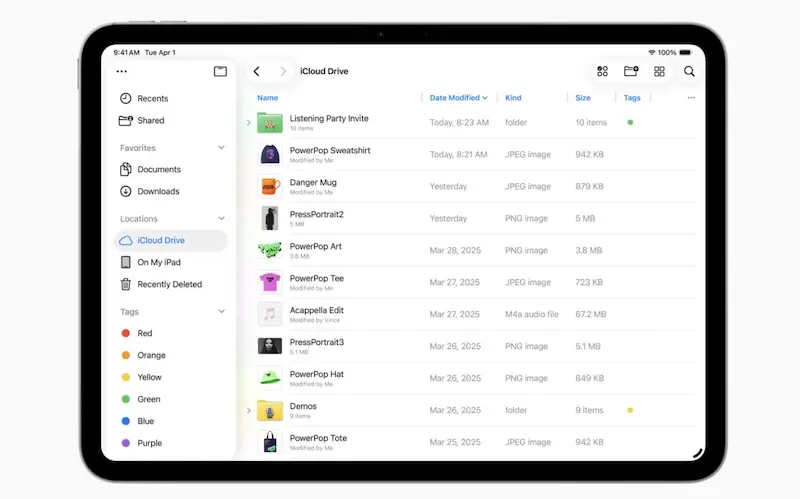
Task: Open the Demos folder icon
Action: pyautogui.click(x=270, y=410)
